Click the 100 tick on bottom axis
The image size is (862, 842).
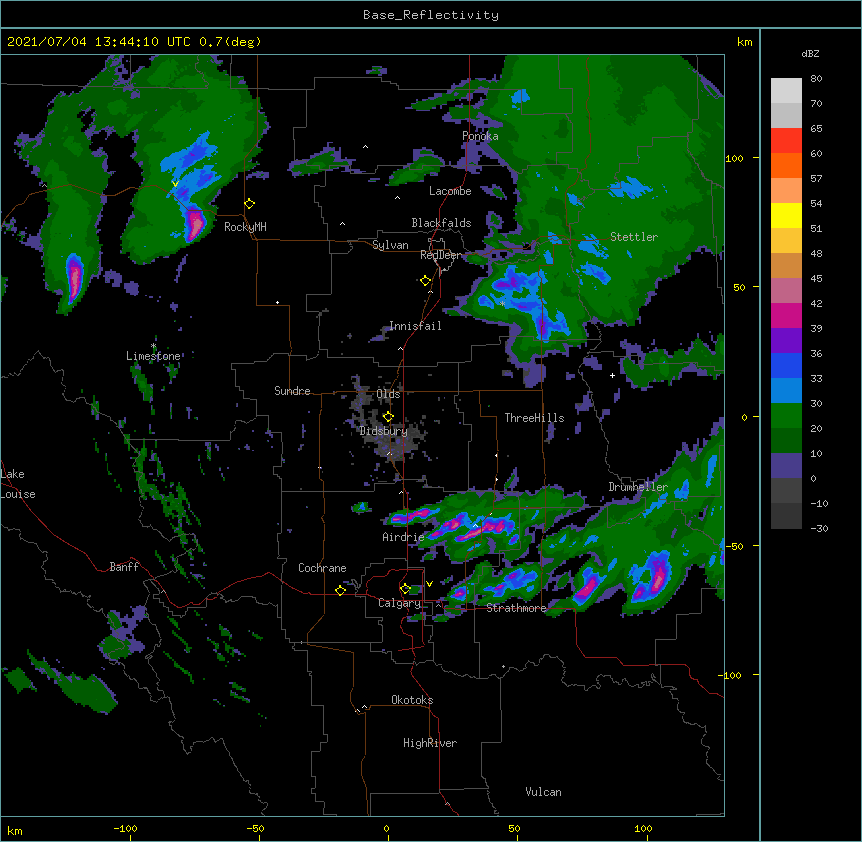(x=643, y=828)
